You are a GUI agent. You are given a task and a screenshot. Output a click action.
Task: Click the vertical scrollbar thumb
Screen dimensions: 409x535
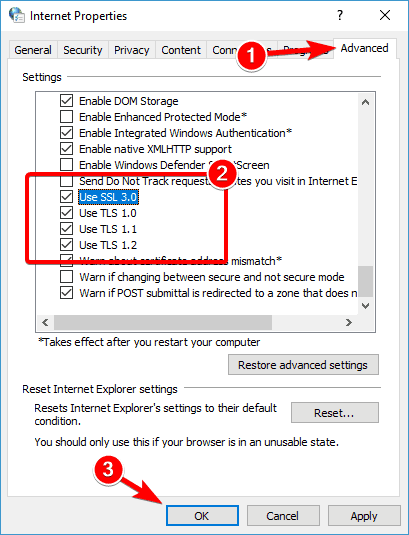pos(365,281)
